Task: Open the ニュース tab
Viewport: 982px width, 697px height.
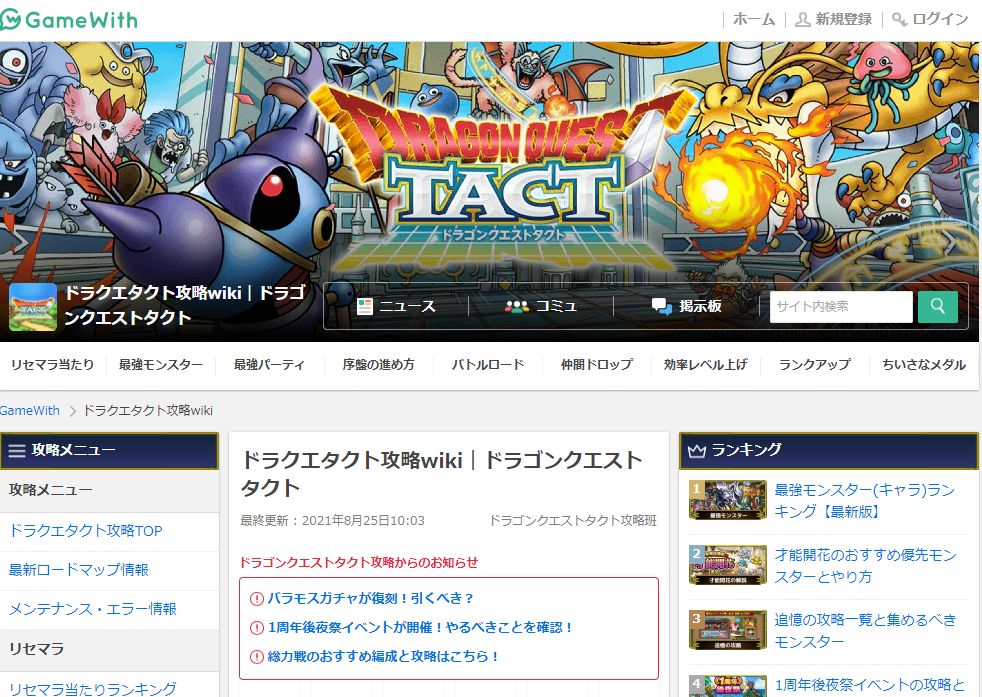Action: (396, 306)
